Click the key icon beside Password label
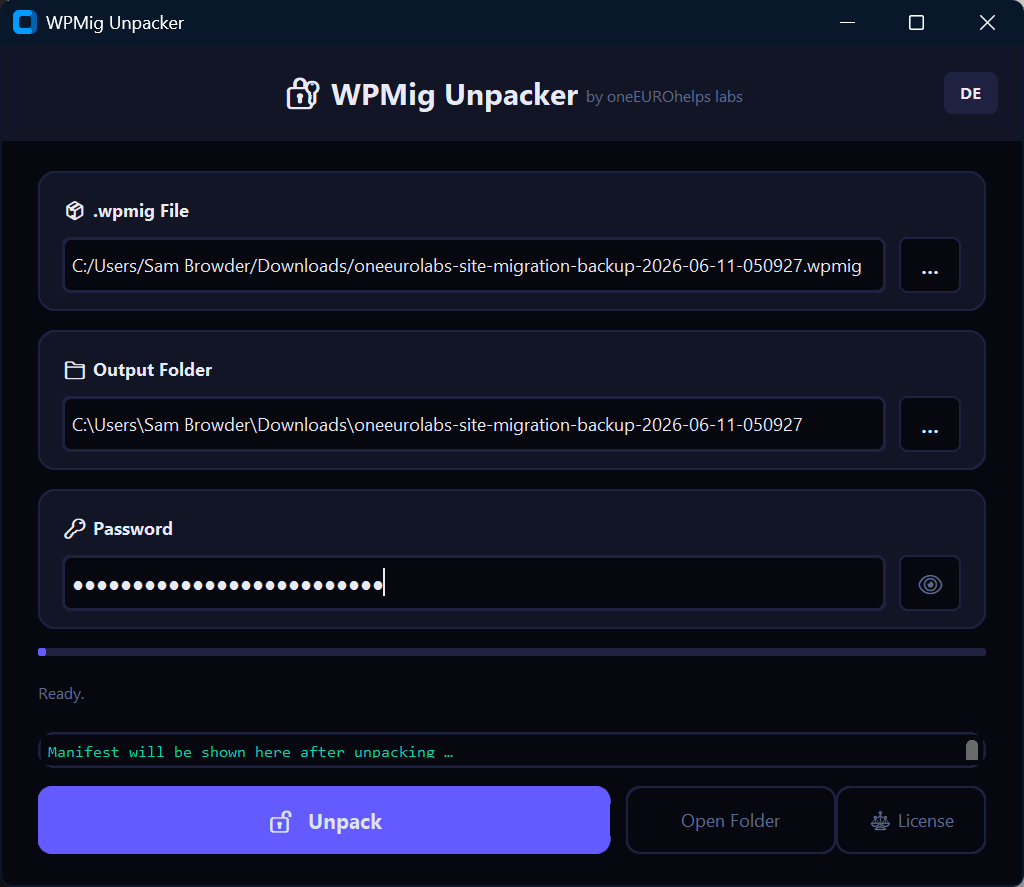Image resolution: width=1024 pixels, height=887 pixels. (74, 528)
